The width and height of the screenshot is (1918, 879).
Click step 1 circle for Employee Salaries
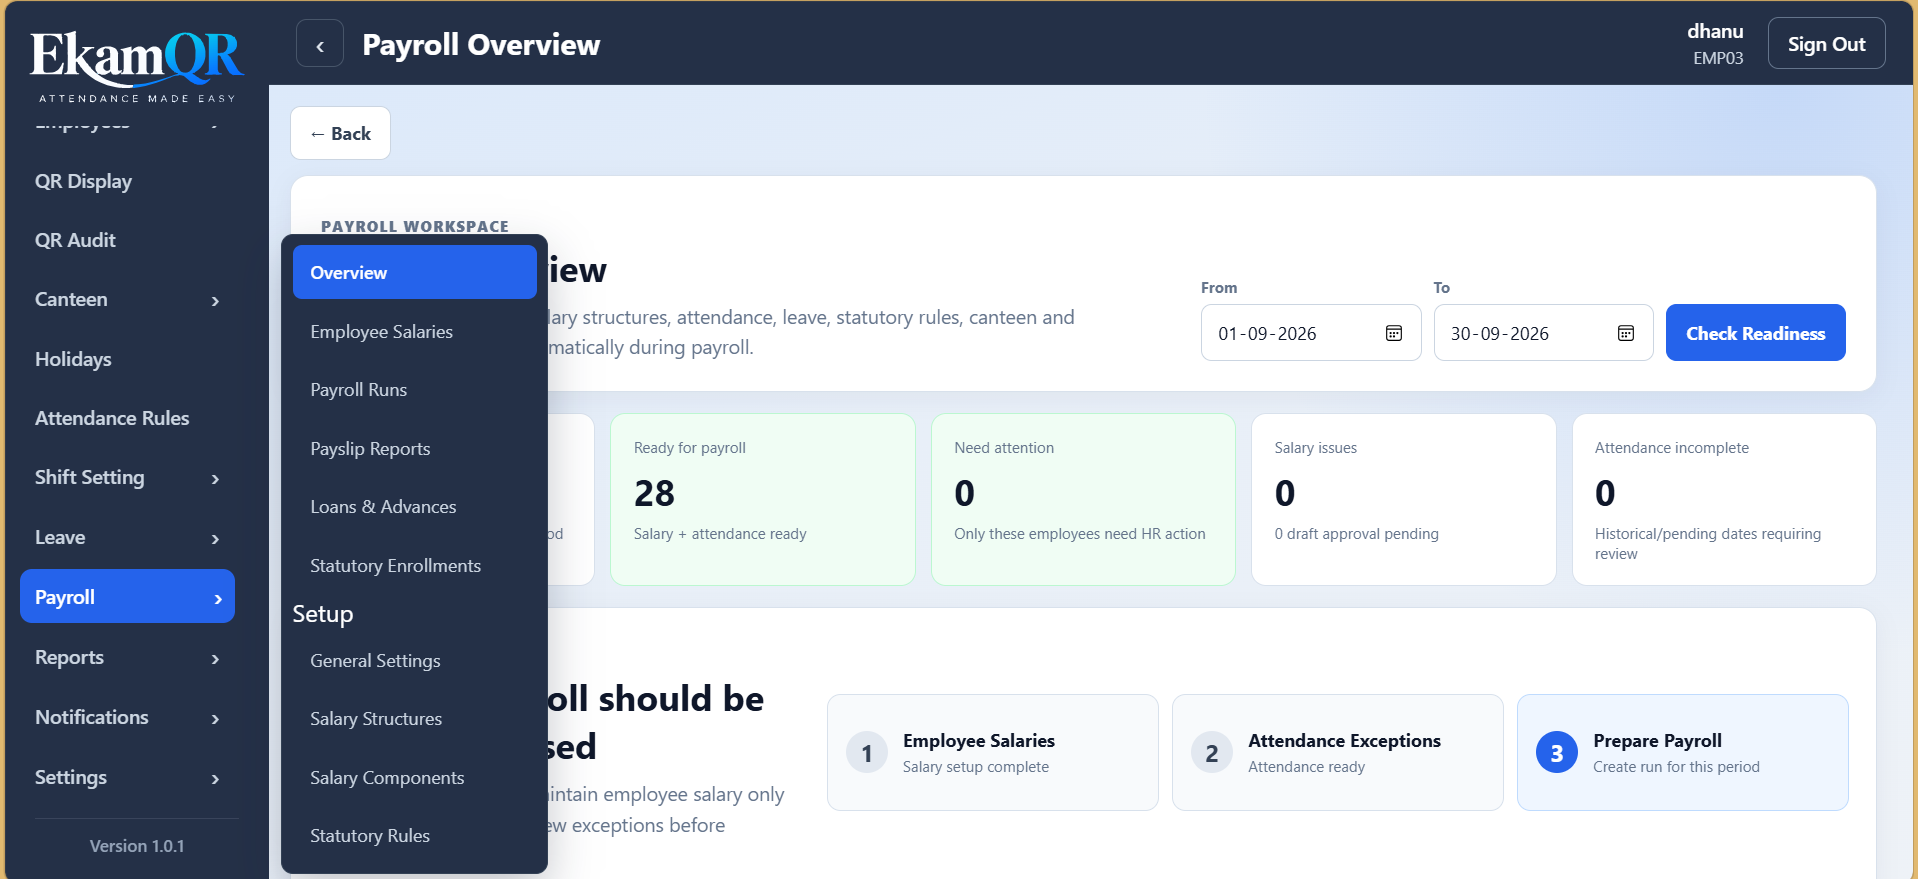(867, 753)
